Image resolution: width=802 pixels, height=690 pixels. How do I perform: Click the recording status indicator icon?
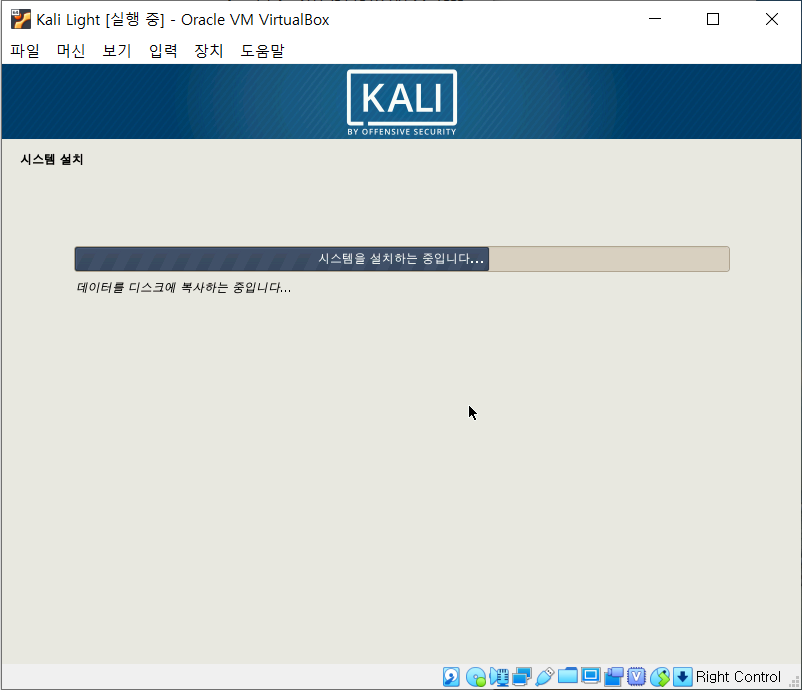[x=614, y=677]
